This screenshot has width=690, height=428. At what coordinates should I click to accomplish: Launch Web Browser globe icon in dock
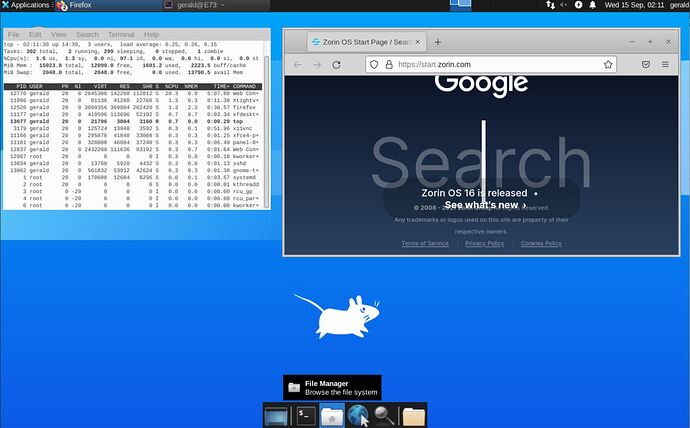point(358,416)
